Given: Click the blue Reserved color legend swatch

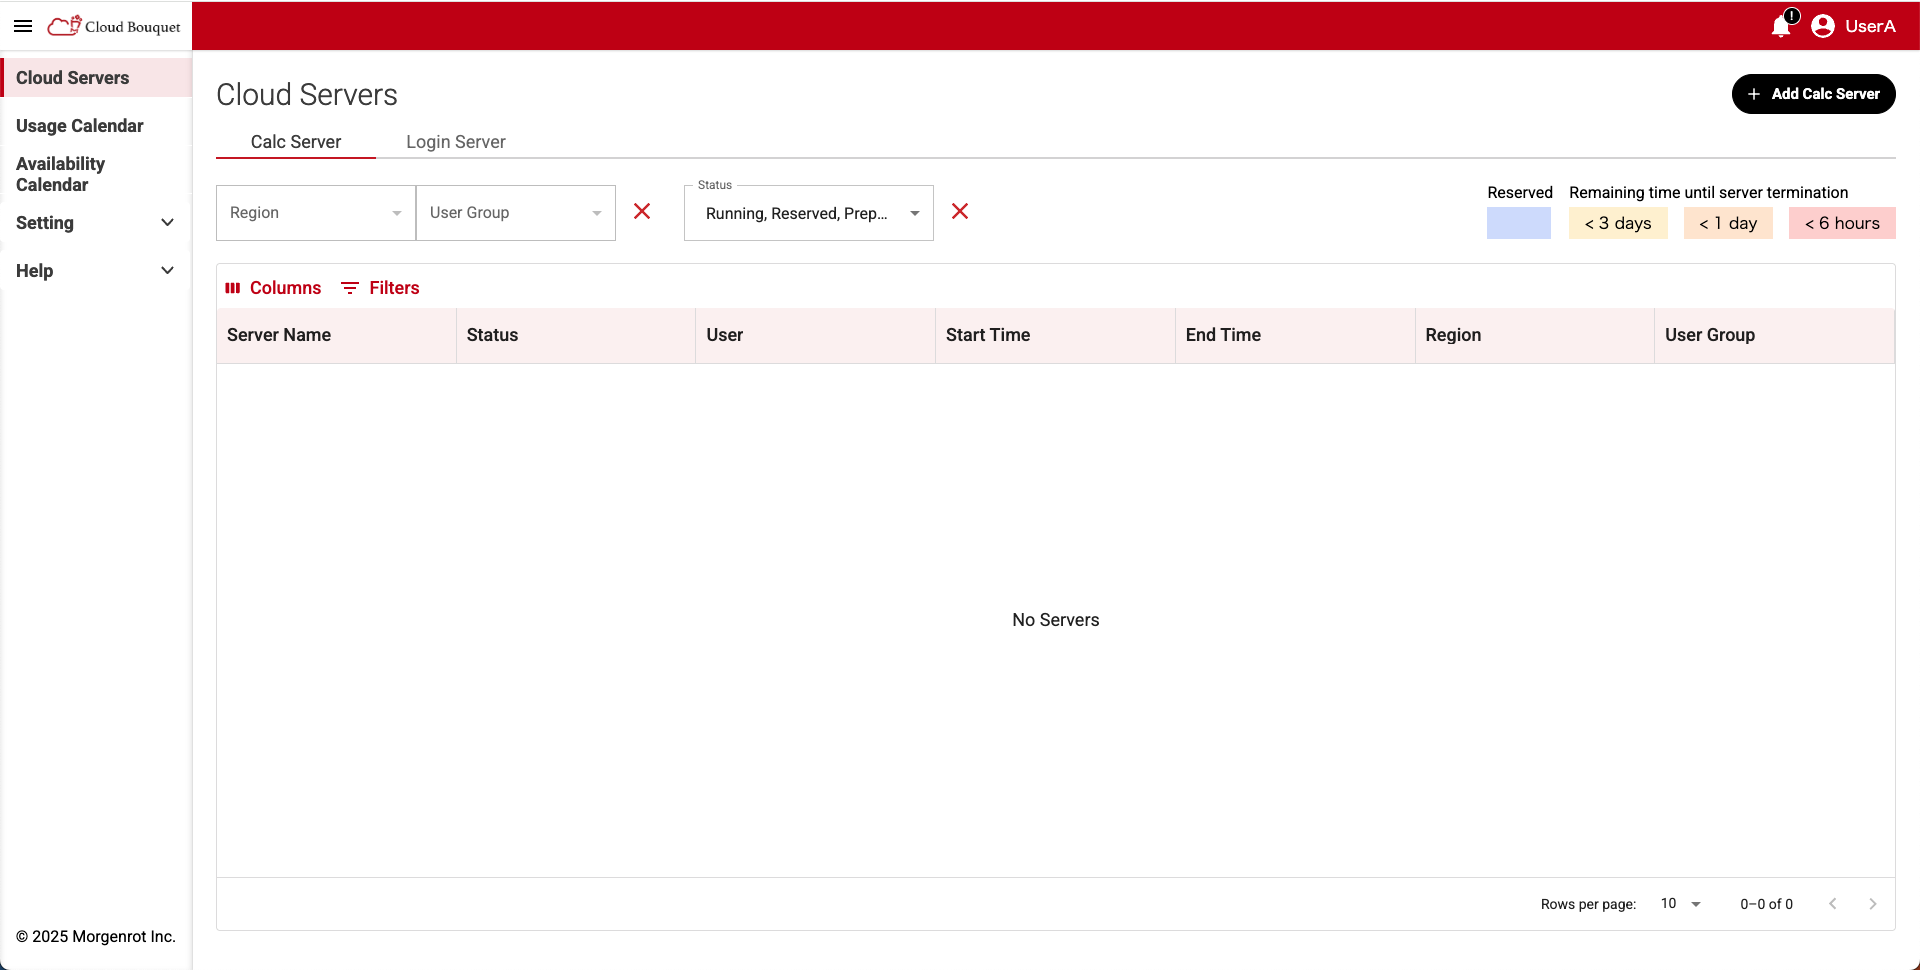Looking at the screenshot, I should (x=1519, y=223).
